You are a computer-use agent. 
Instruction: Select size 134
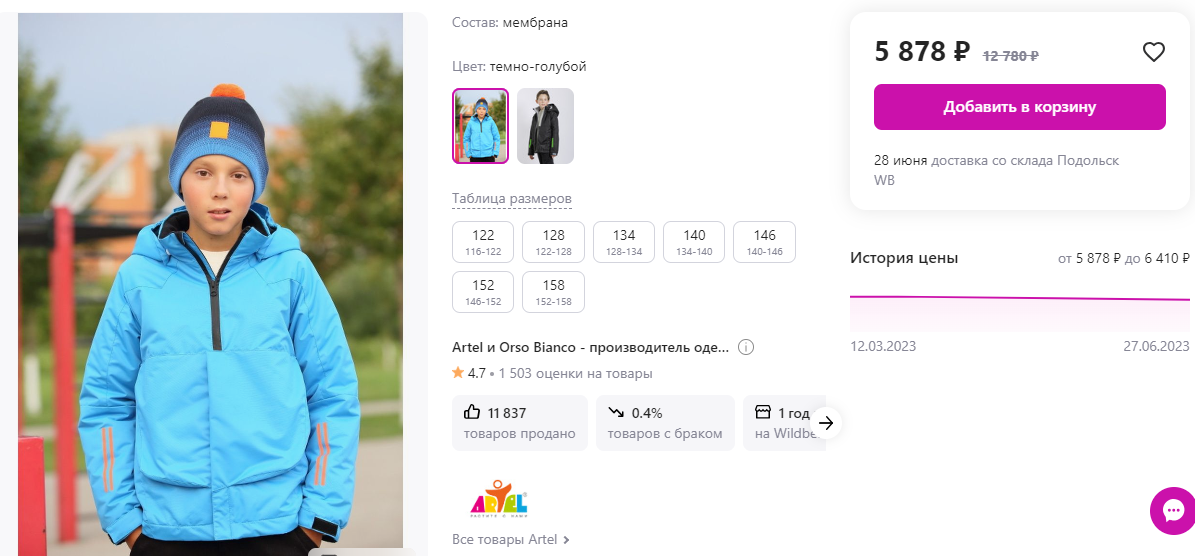click(x=624, y=242)
